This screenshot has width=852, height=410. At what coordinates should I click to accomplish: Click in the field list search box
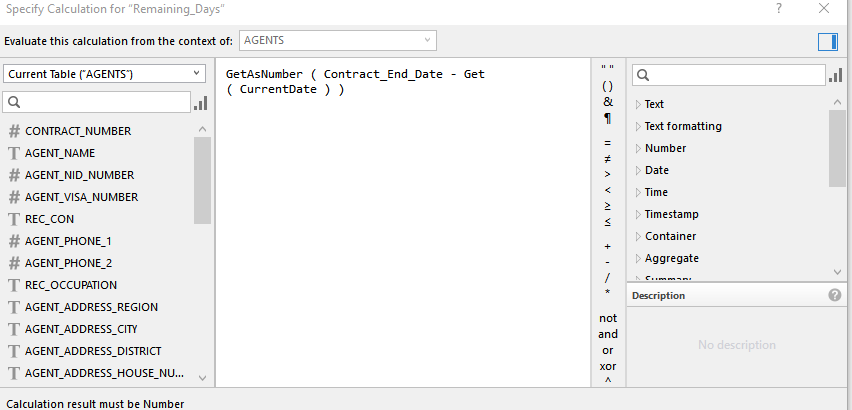click(x=97, y=102)
